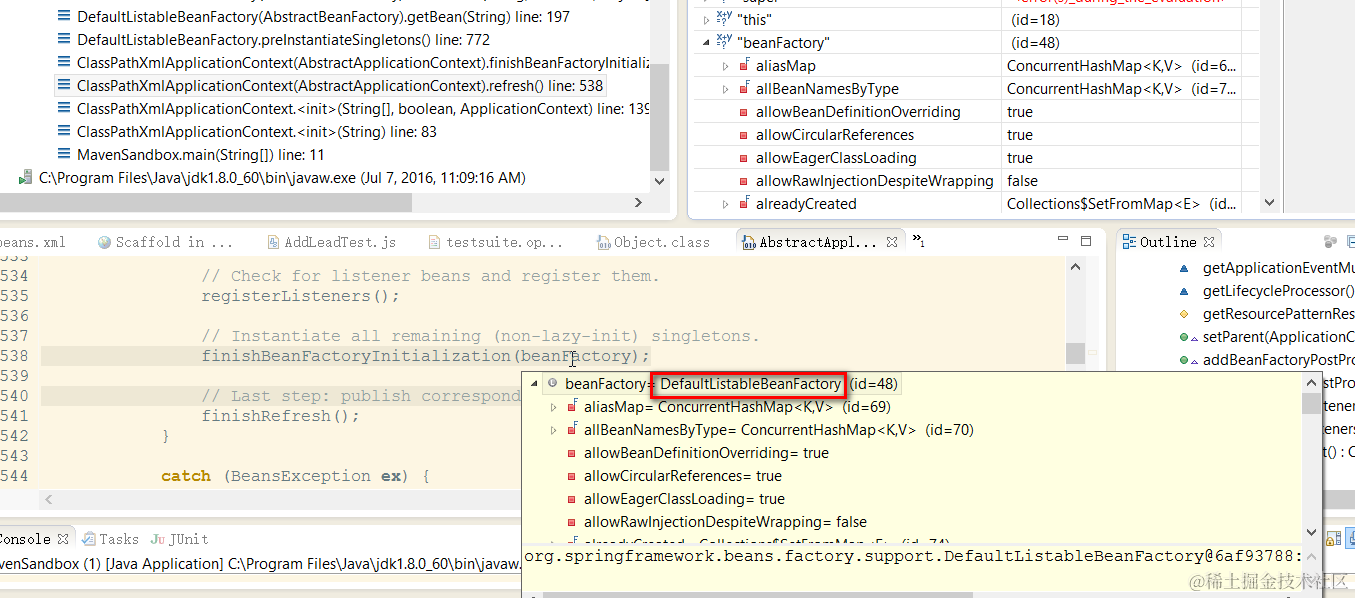Switch to the Tasks view tab
Viewport: 1355px width, 598px height.
tap(111, 539)
